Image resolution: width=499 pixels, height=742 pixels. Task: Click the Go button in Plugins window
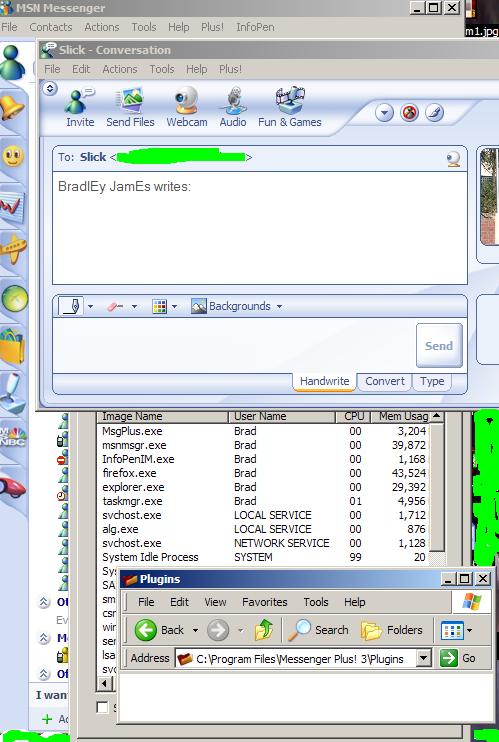click(458, 658)
